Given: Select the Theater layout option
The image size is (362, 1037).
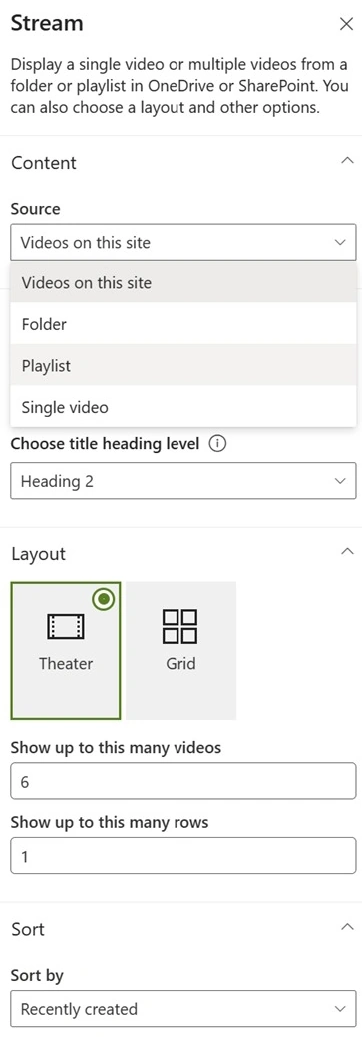Looking at the screenshot, I should click(x=66, y=650).
